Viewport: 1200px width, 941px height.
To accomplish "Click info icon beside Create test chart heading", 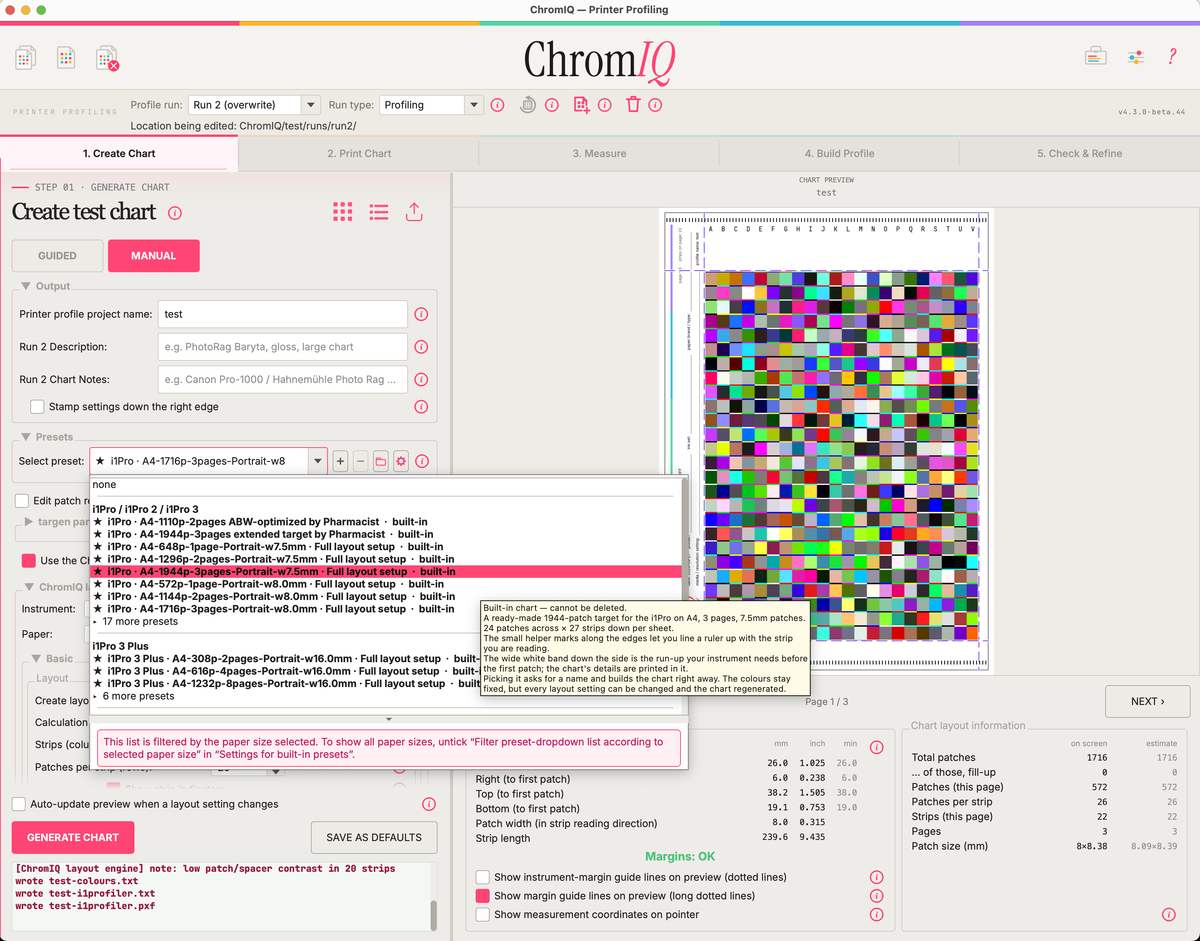I will 175,213.
